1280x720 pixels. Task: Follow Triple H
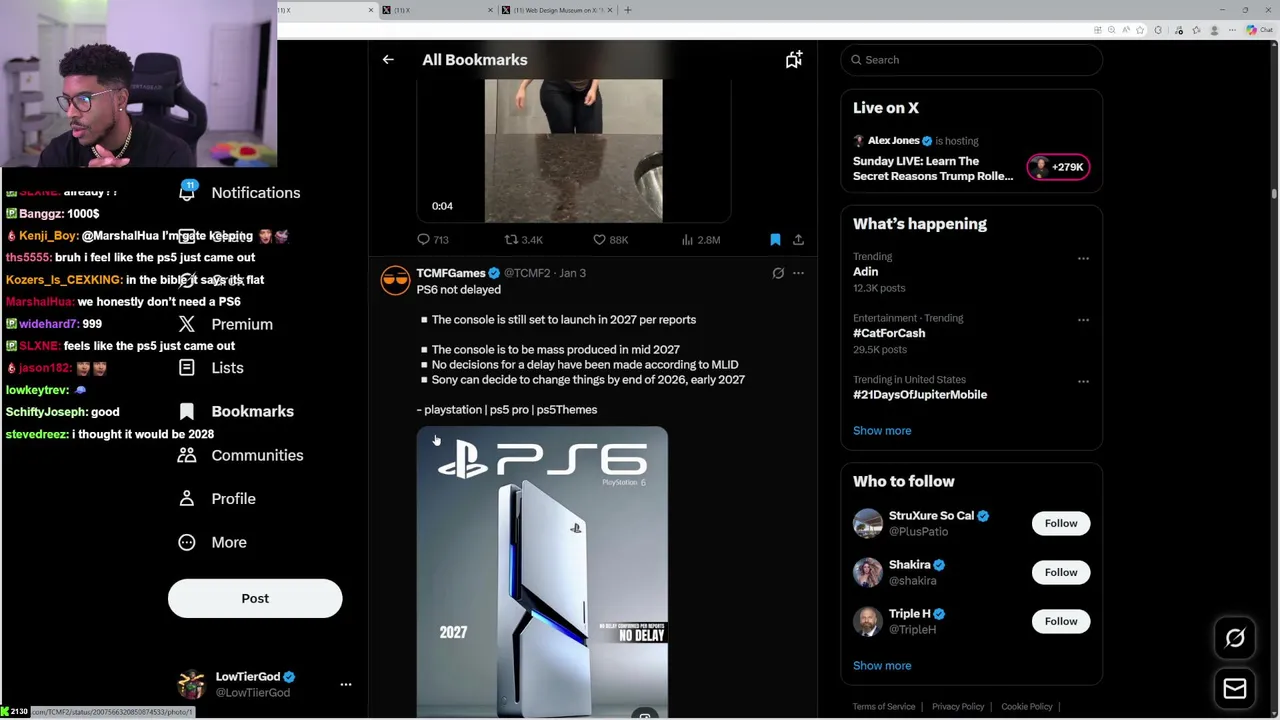click(1061, 621)
